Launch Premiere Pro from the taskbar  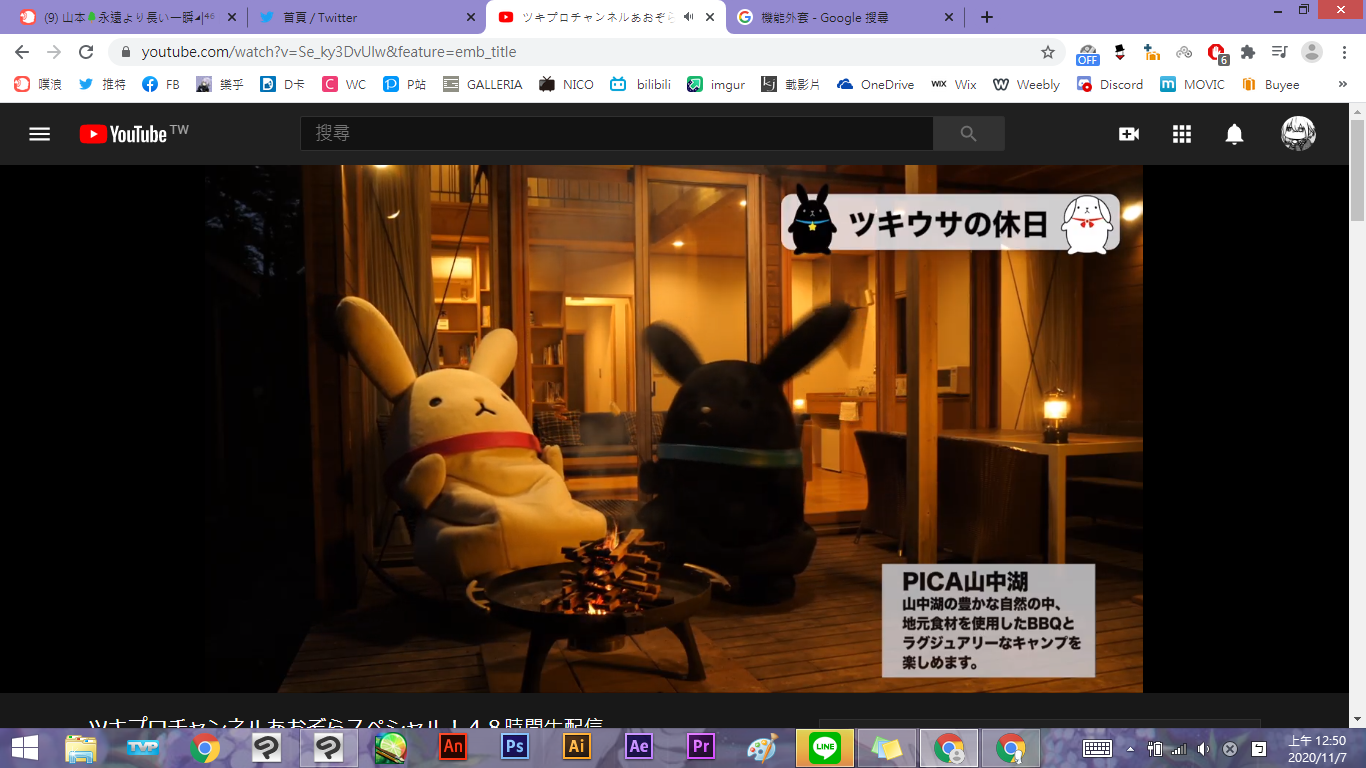(701, 748)
